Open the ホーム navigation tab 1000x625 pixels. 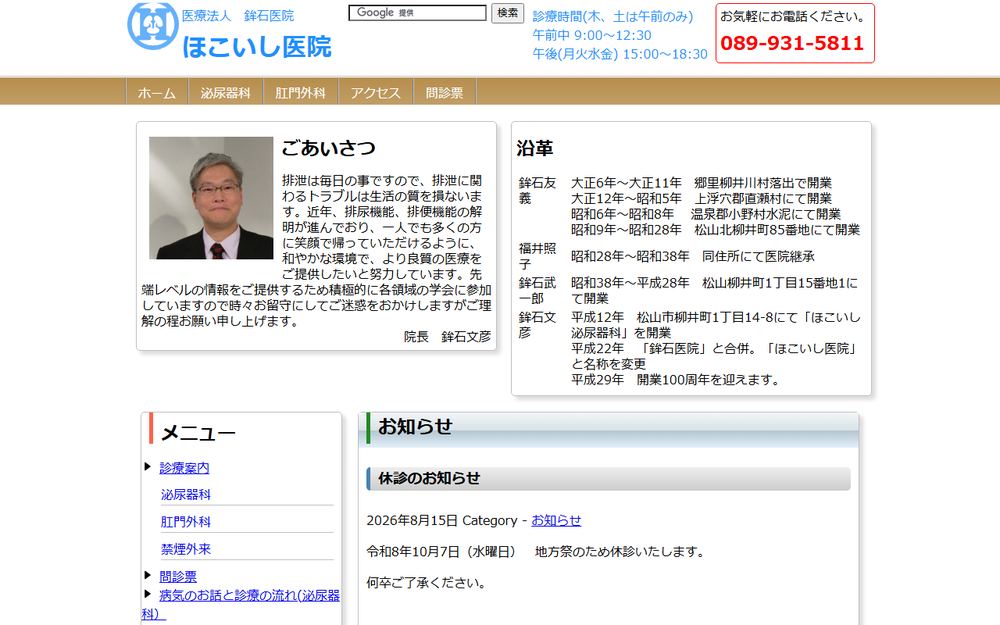pos(157,93)
